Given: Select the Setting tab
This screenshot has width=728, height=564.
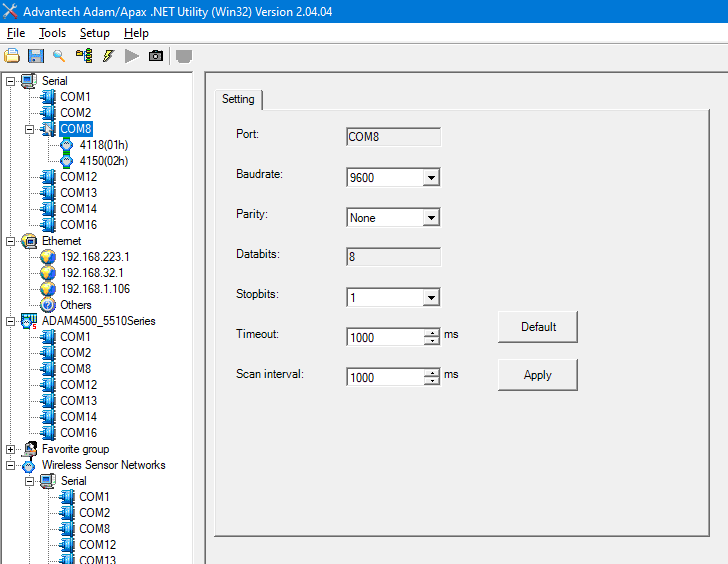Looking at the screenshot, I should (238, 99).
